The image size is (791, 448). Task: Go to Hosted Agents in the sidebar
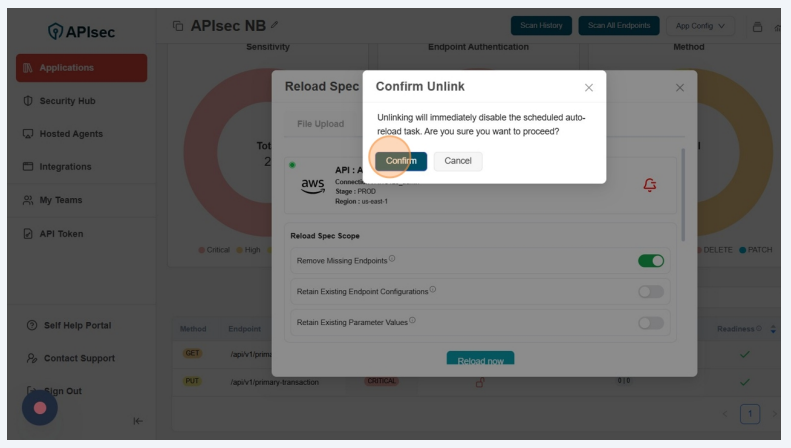point(74,134)
